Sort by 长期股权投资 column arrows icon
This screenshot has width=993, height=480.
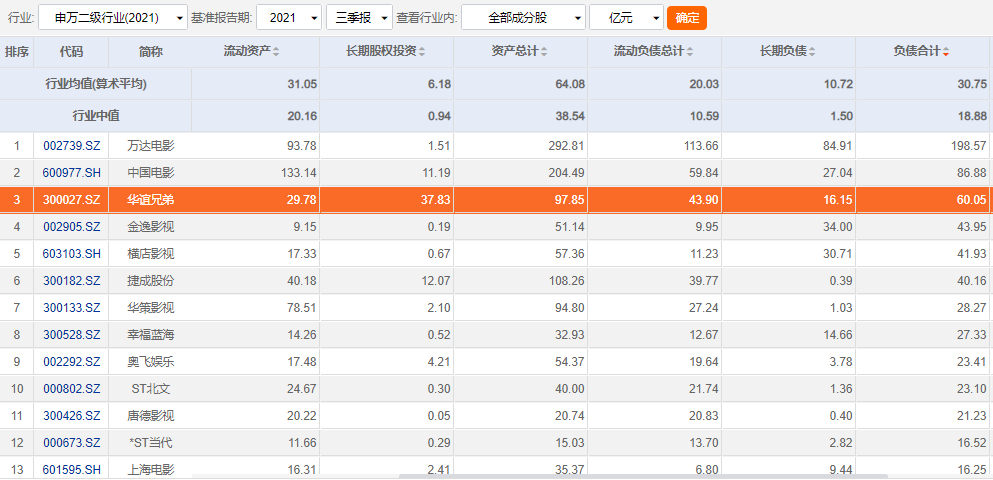click(x=422, y=53)
